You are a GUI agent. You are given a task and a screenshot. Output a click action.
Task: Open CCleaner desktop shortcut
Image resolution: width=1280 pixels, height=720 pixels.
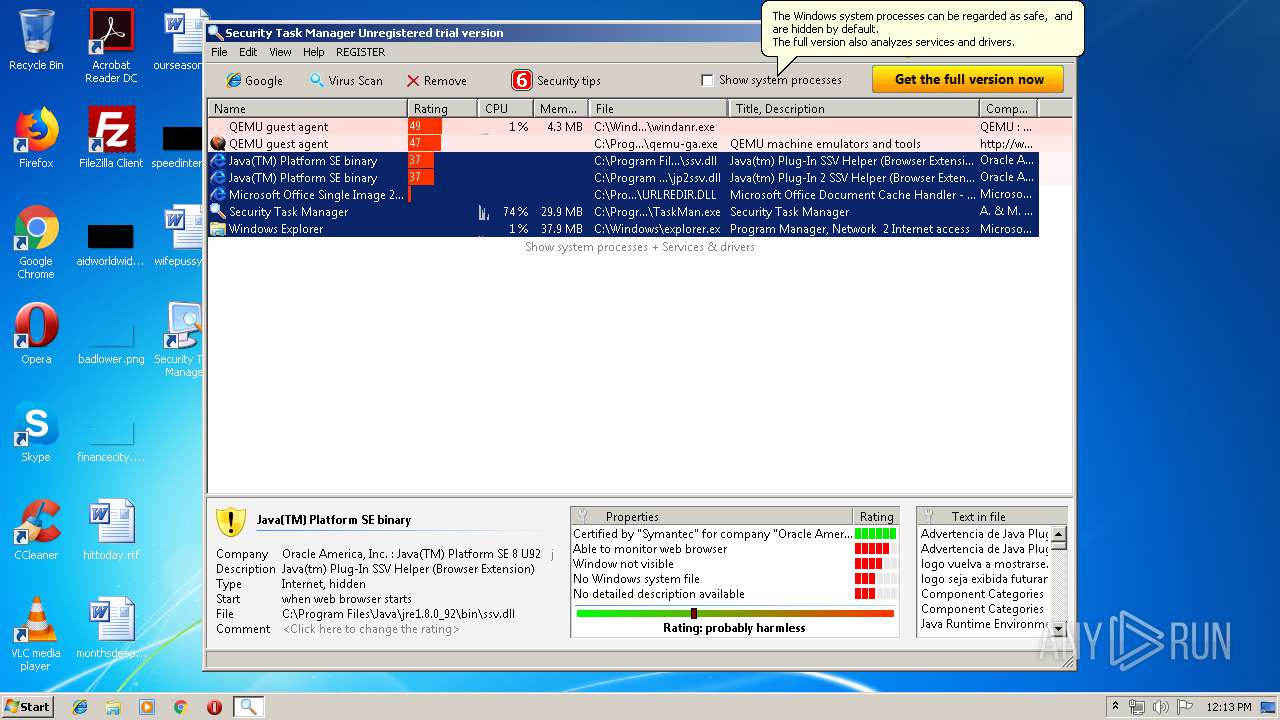click(36, 529)
